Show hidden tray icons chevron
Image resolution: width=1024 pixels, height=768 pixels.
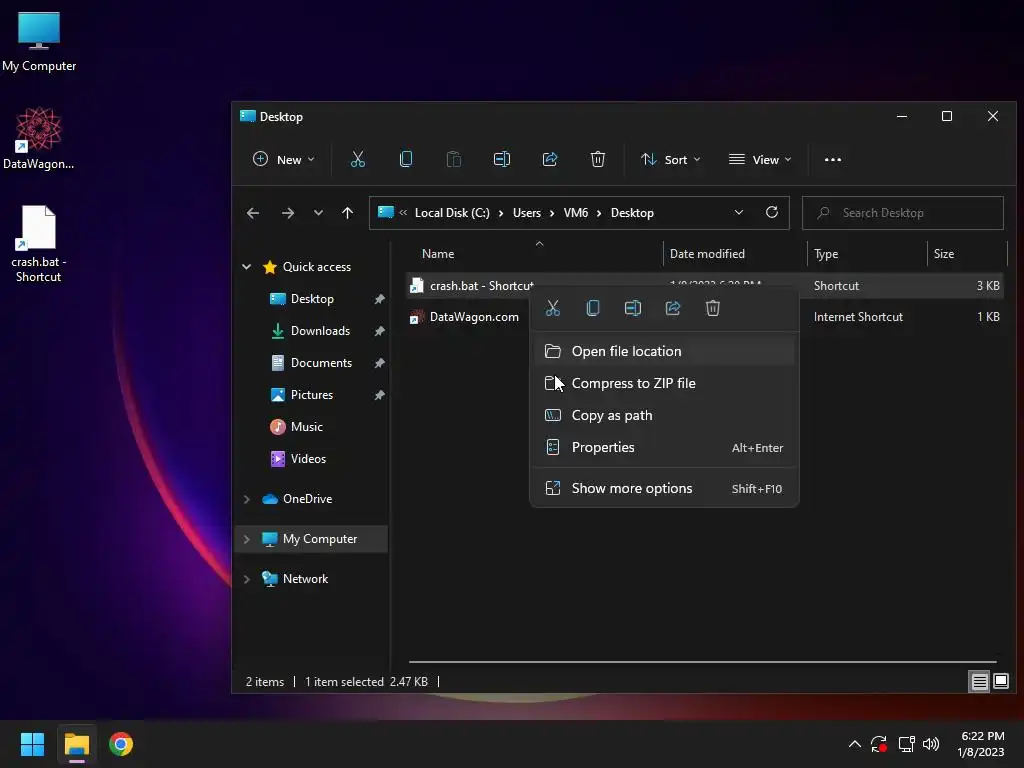point(854,744)
